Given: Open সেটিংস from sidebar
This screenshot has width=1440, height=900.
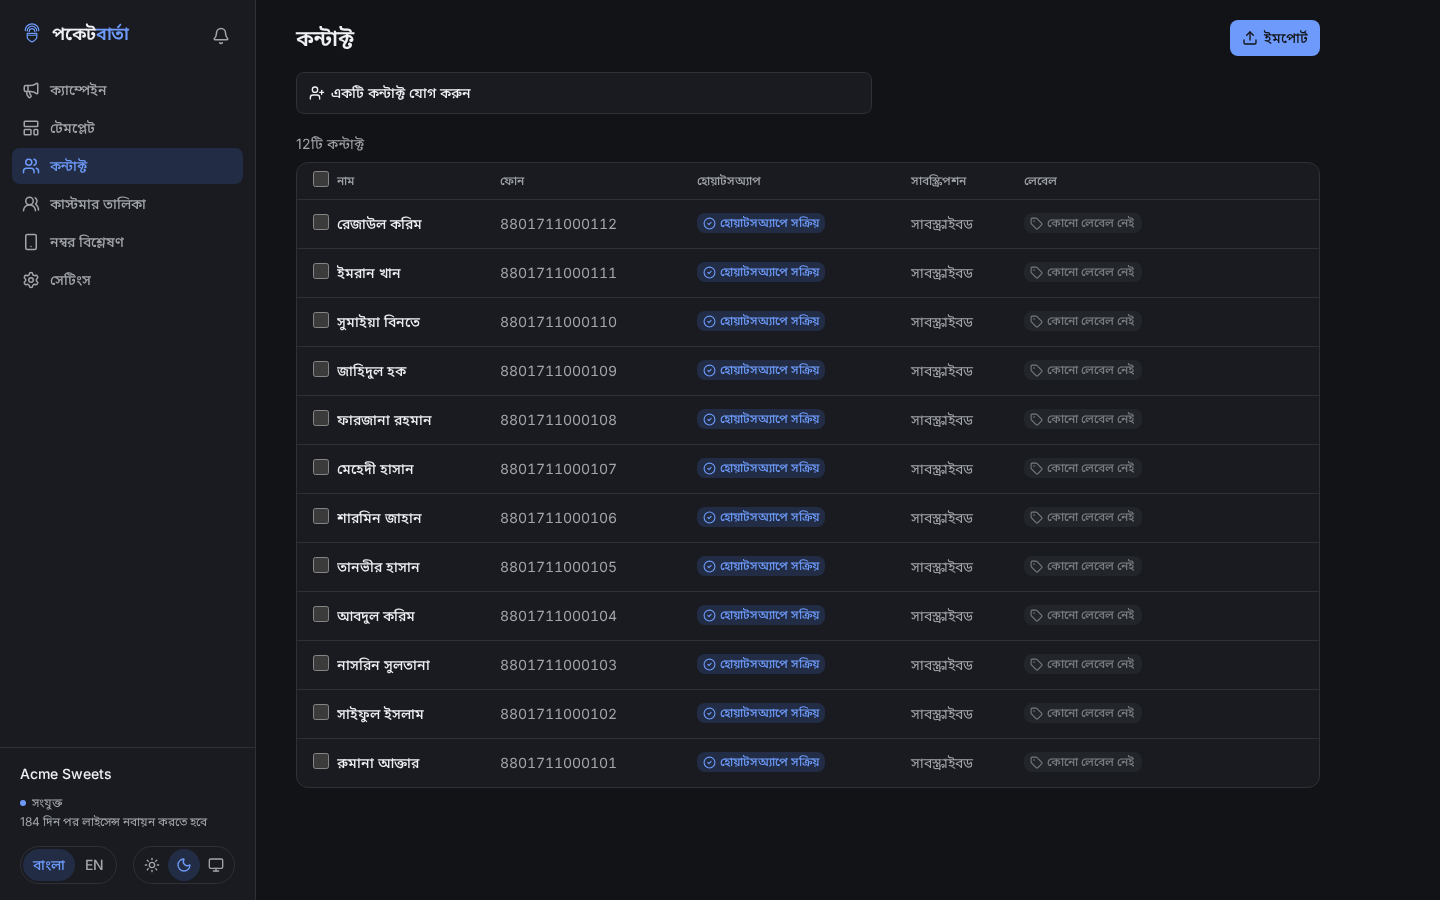Looking at the screenshot, I should 127,280.
